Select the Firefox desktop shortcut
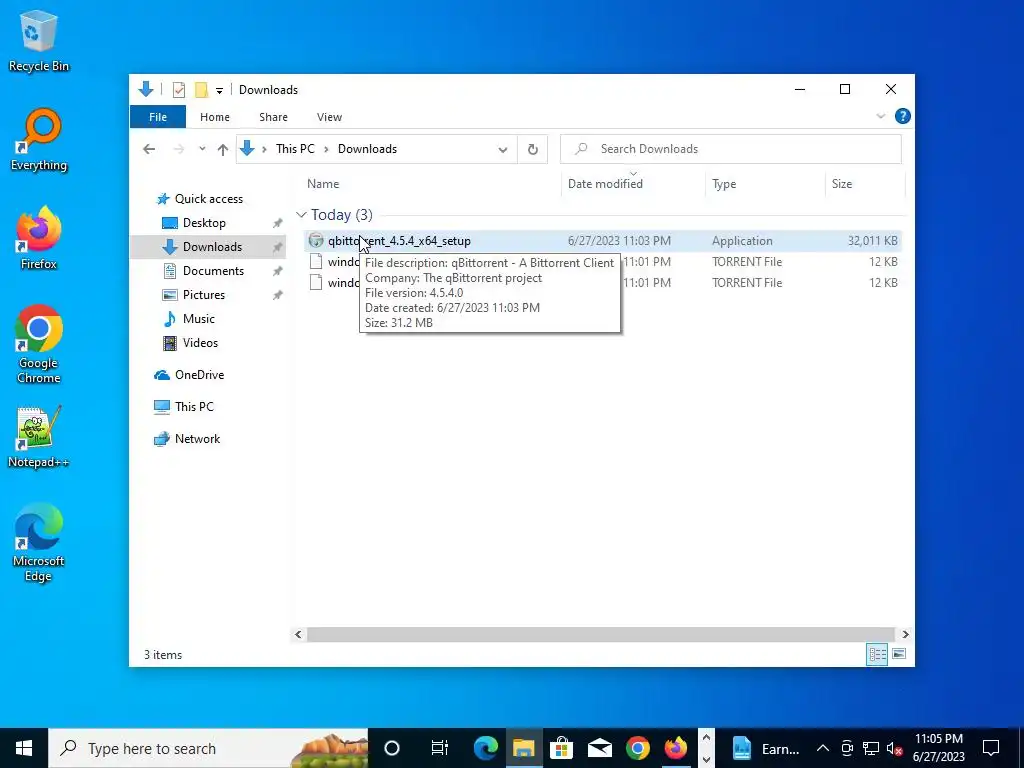 tap(39, 238)
